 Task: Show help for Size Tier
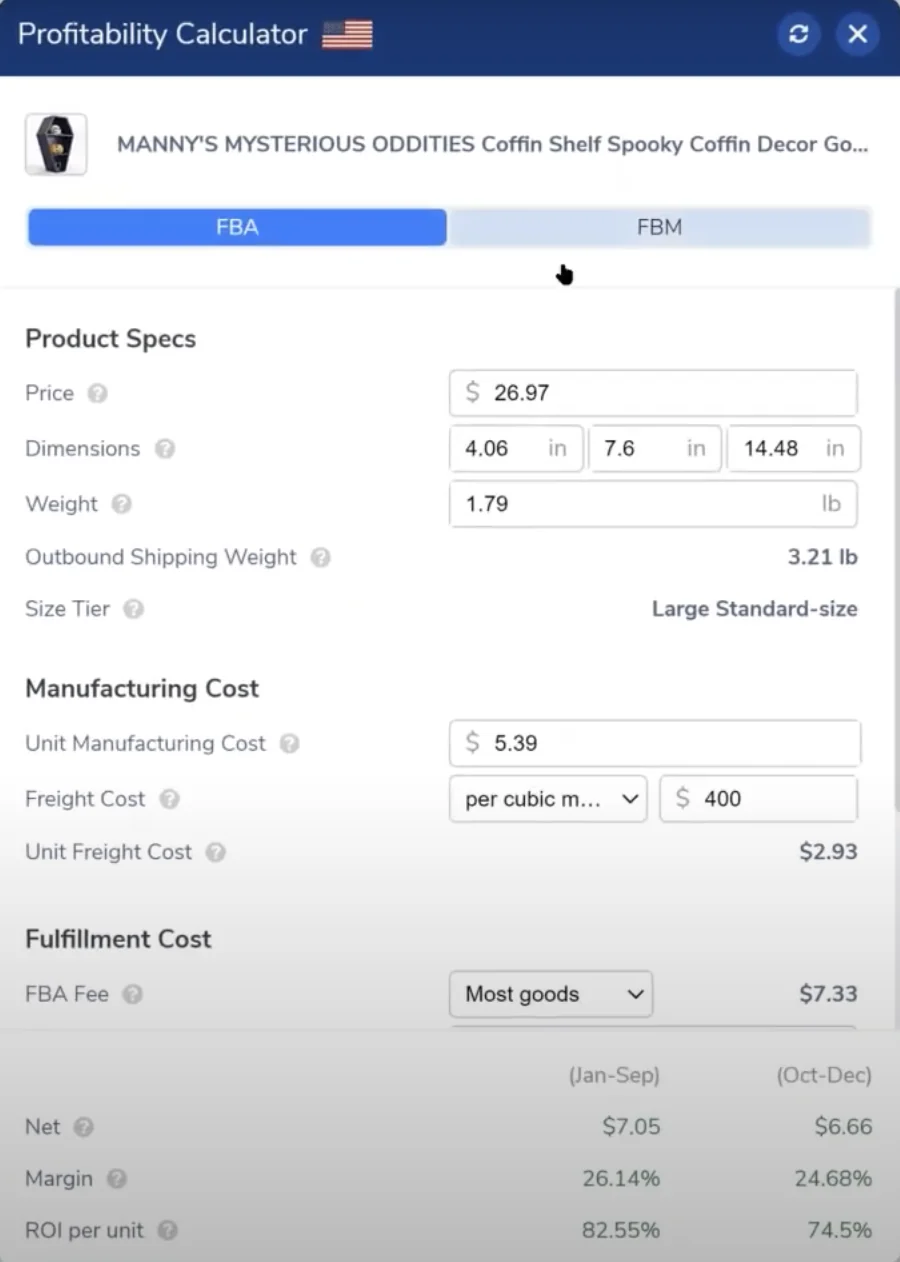[133, 608]
